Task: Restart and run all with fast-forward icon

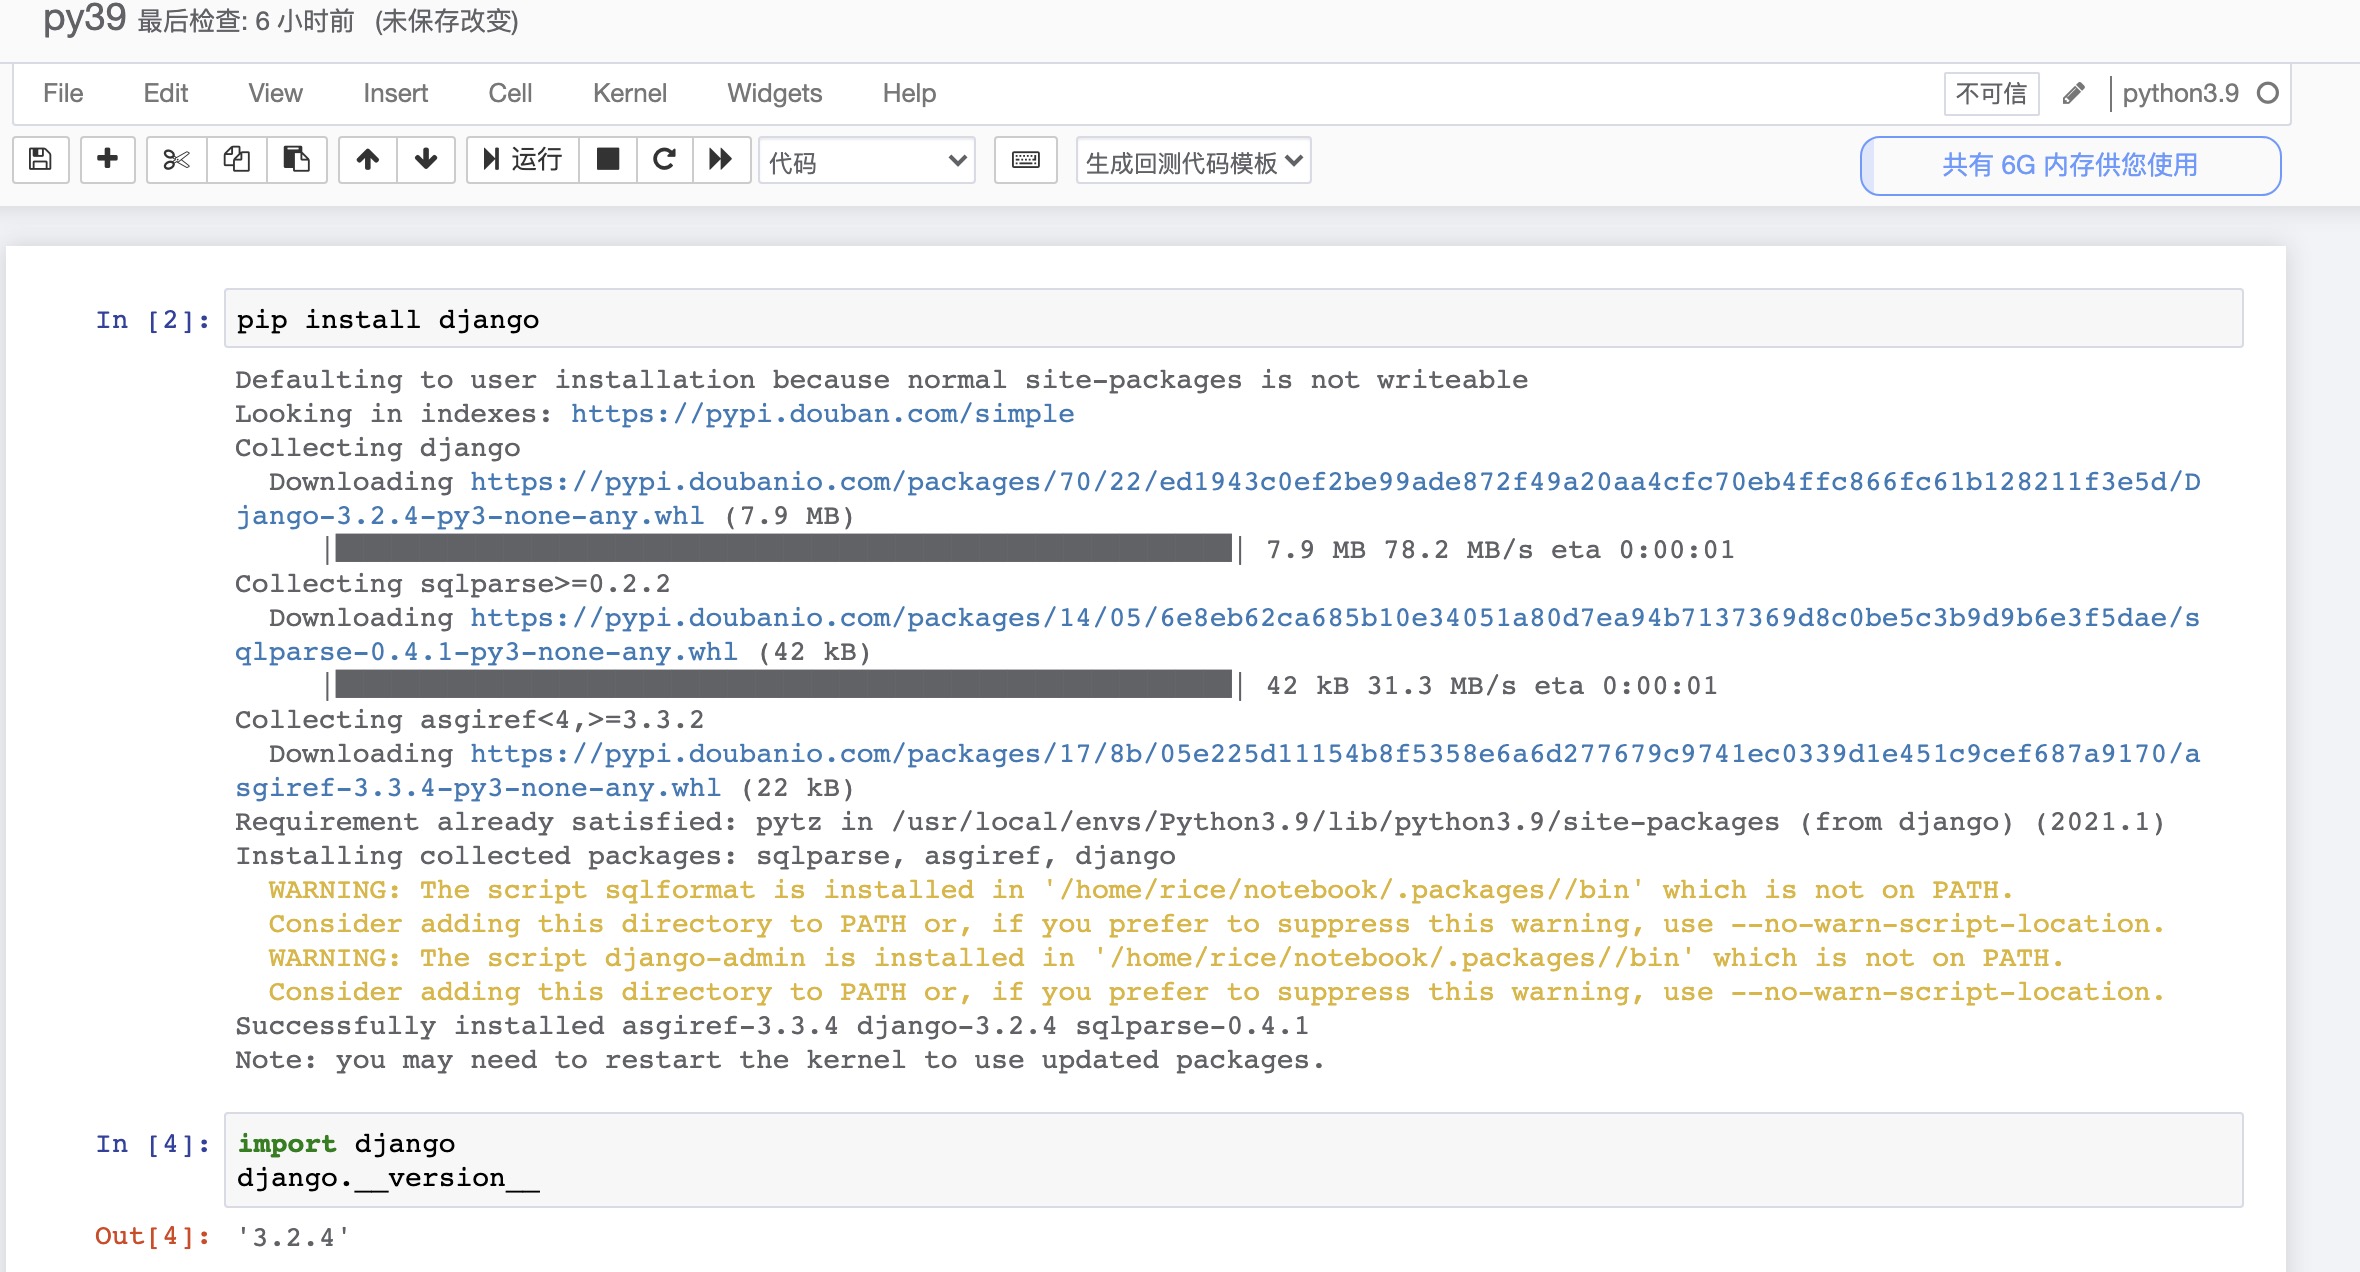Action: coord(721,160)
